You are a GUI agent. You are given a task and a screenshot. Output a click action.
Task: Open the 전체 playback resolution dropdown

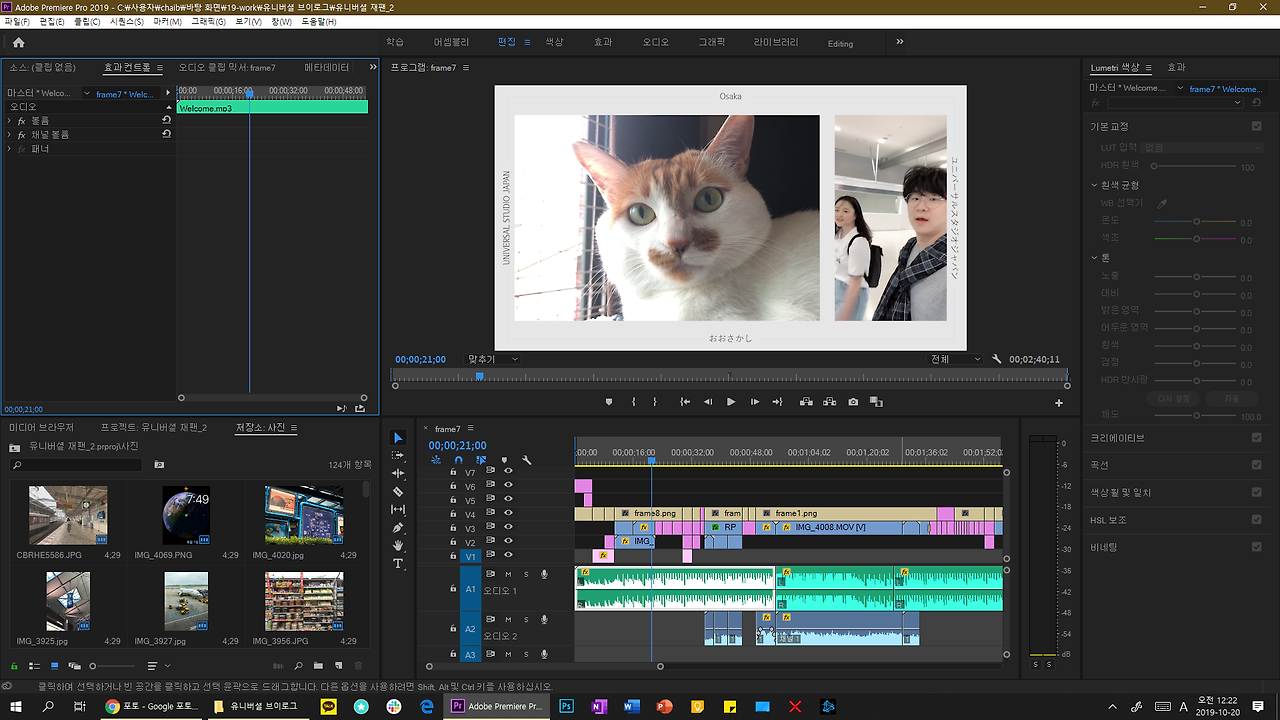956,359
